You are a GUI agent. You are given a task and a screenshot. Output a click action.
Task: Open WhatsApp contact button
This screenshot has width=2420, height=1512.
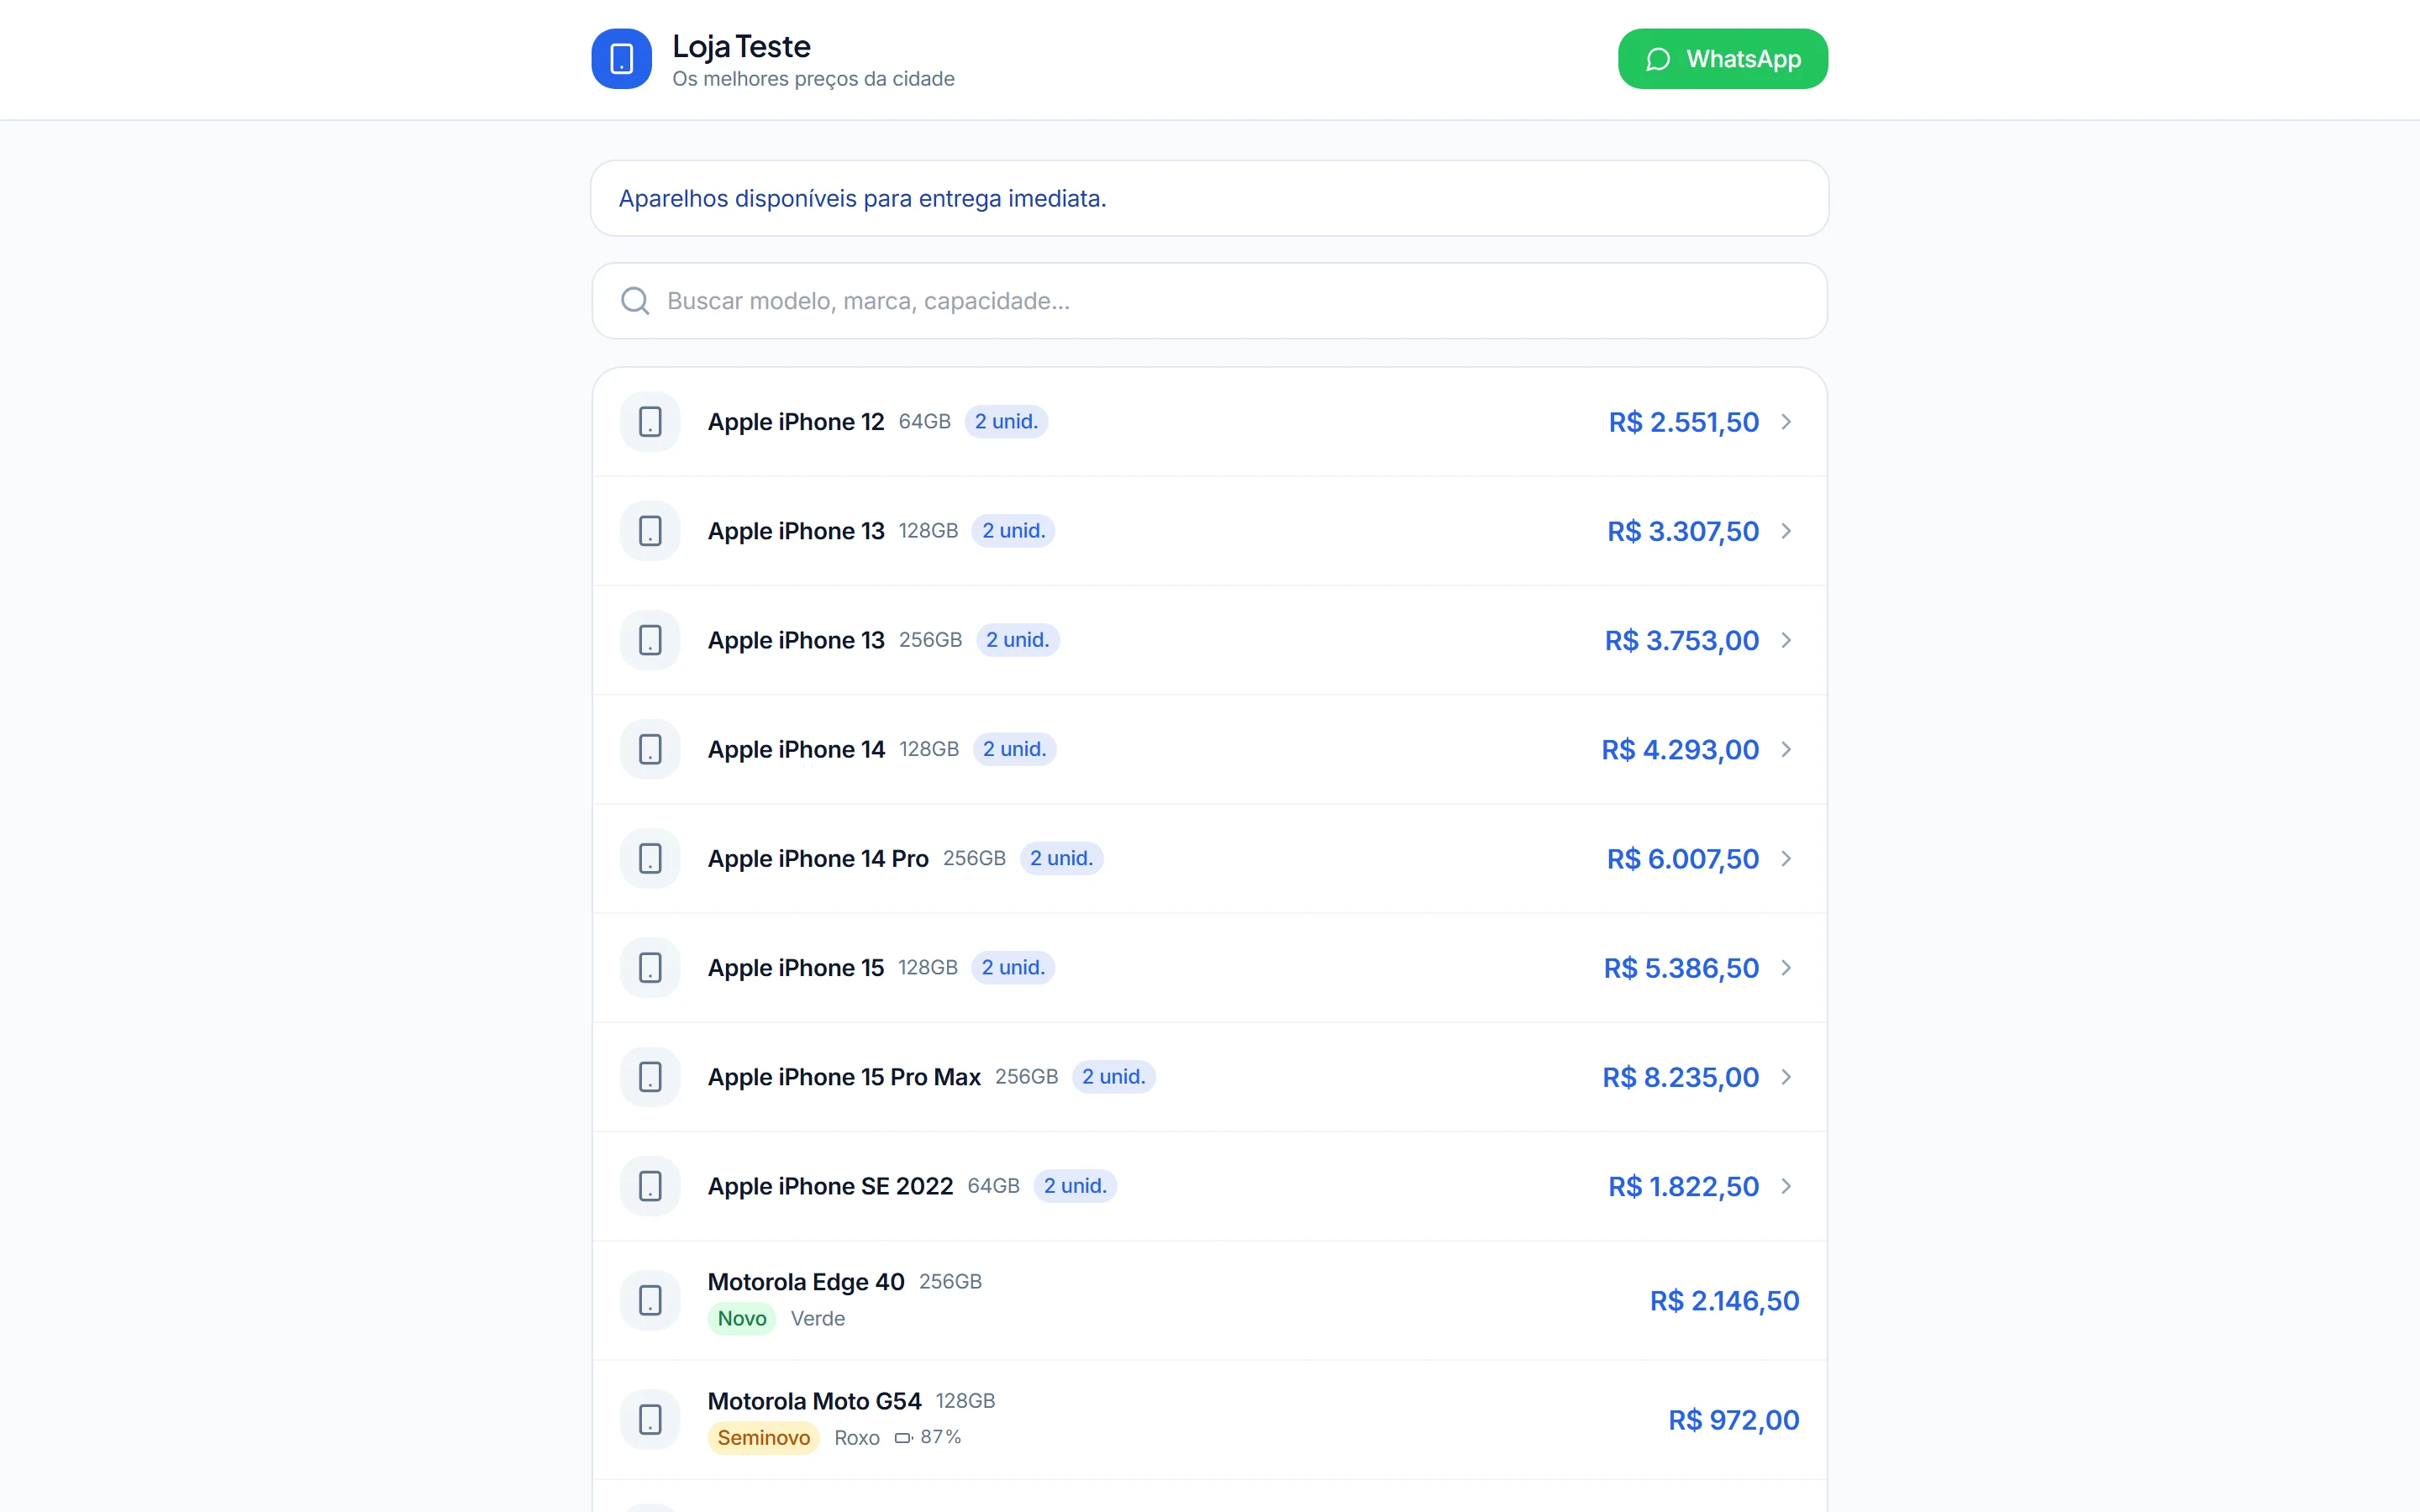[1722, 59]
